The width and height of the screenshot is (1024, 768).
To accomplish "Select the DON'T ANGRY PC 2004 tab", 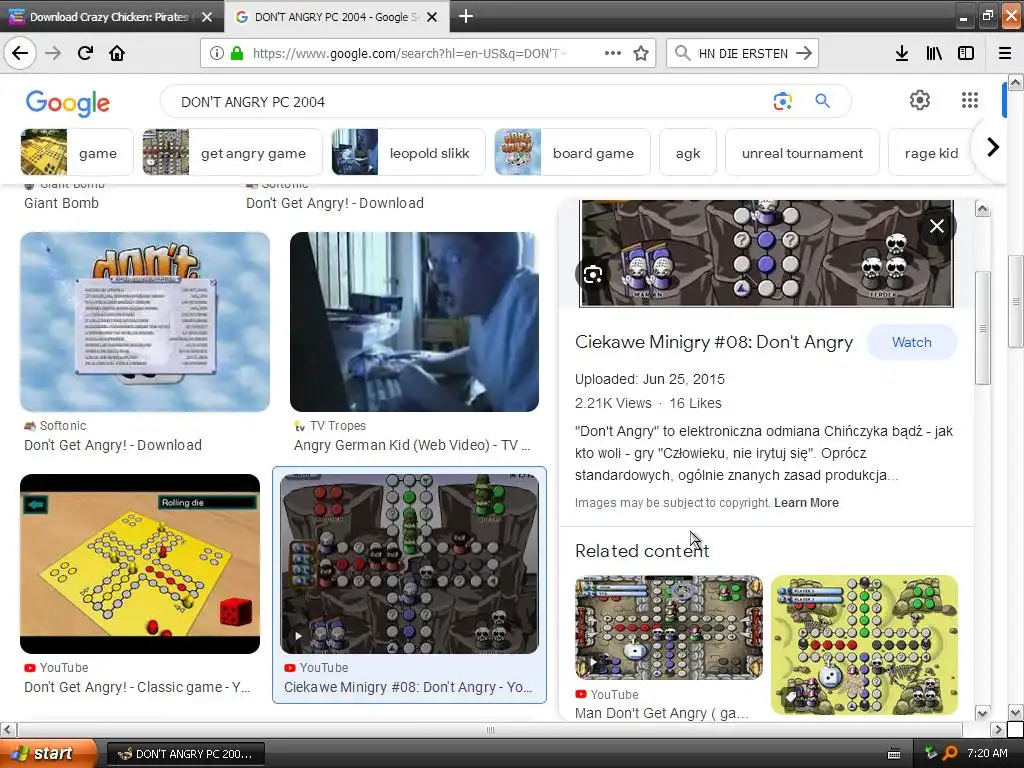I will click(336, 17).
